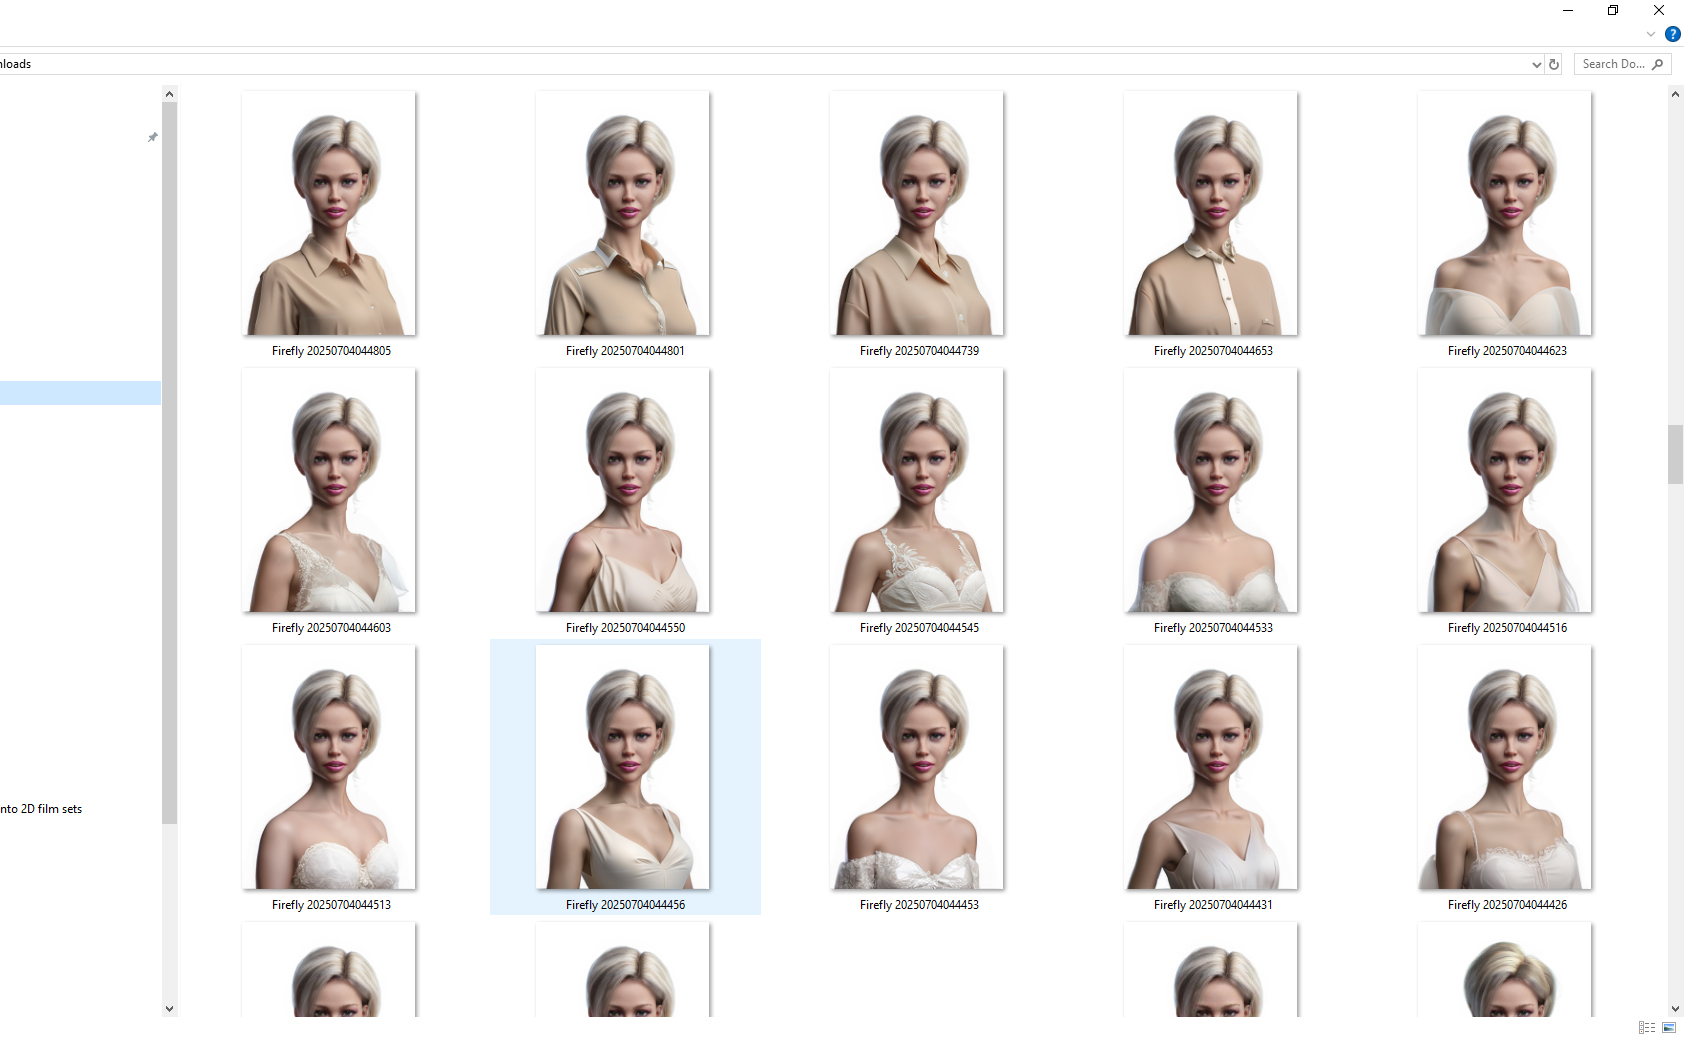
Task: Click file name text Firefly 20250704044426
Action: click(1507, 905)
